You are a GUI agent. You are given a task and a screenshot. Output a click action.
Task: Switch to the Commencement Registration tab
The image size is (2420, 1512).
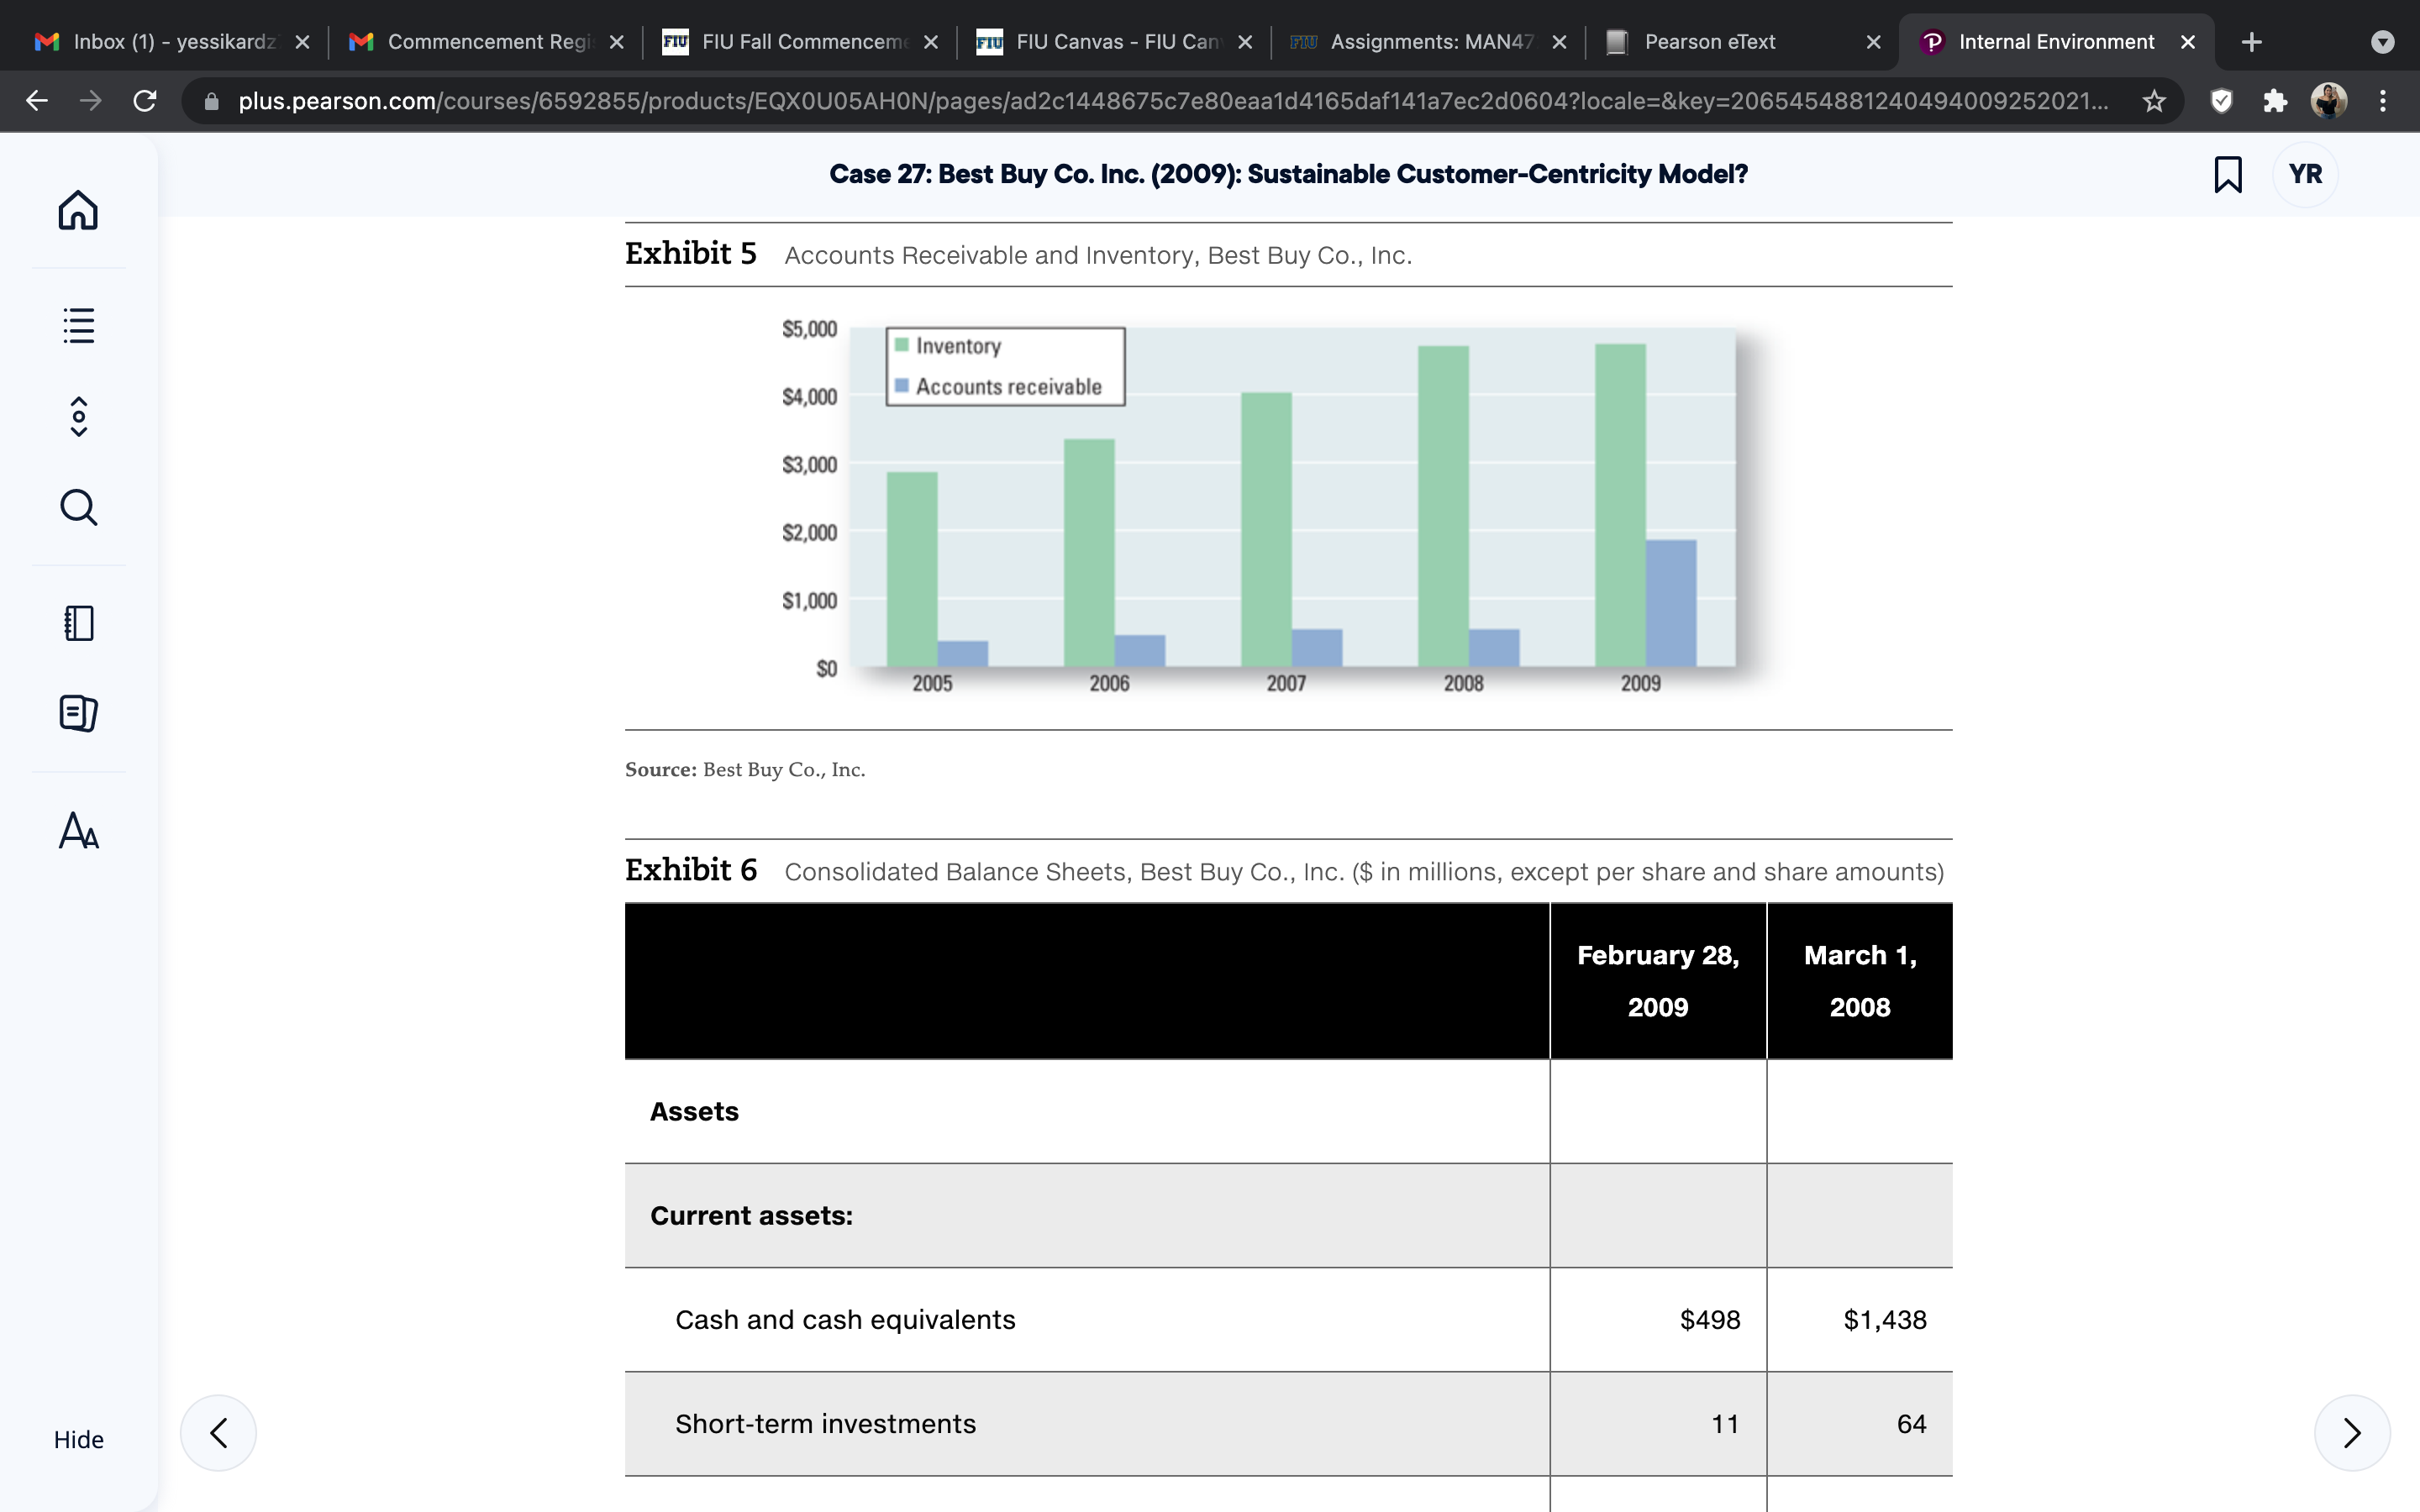point(486,42)
